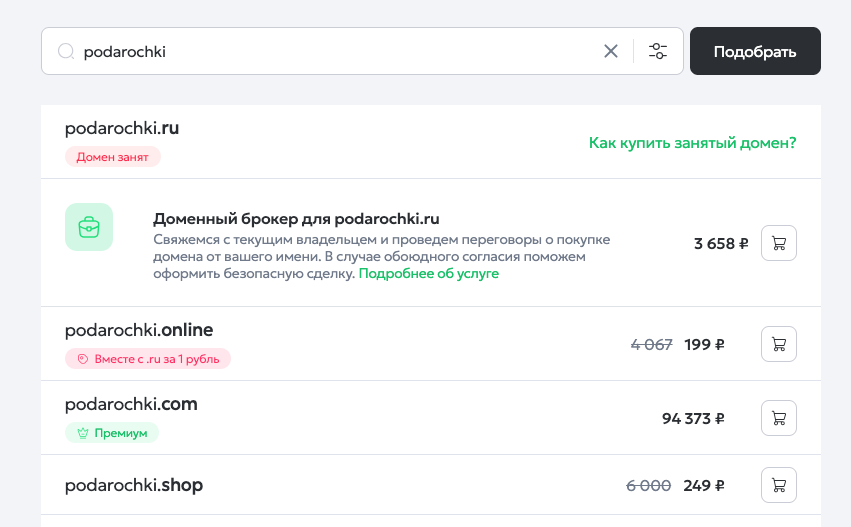The height and width of the screenshot is (527, 851).
Task: Click the green briefcase broker icon
Action: click(89, 227)
